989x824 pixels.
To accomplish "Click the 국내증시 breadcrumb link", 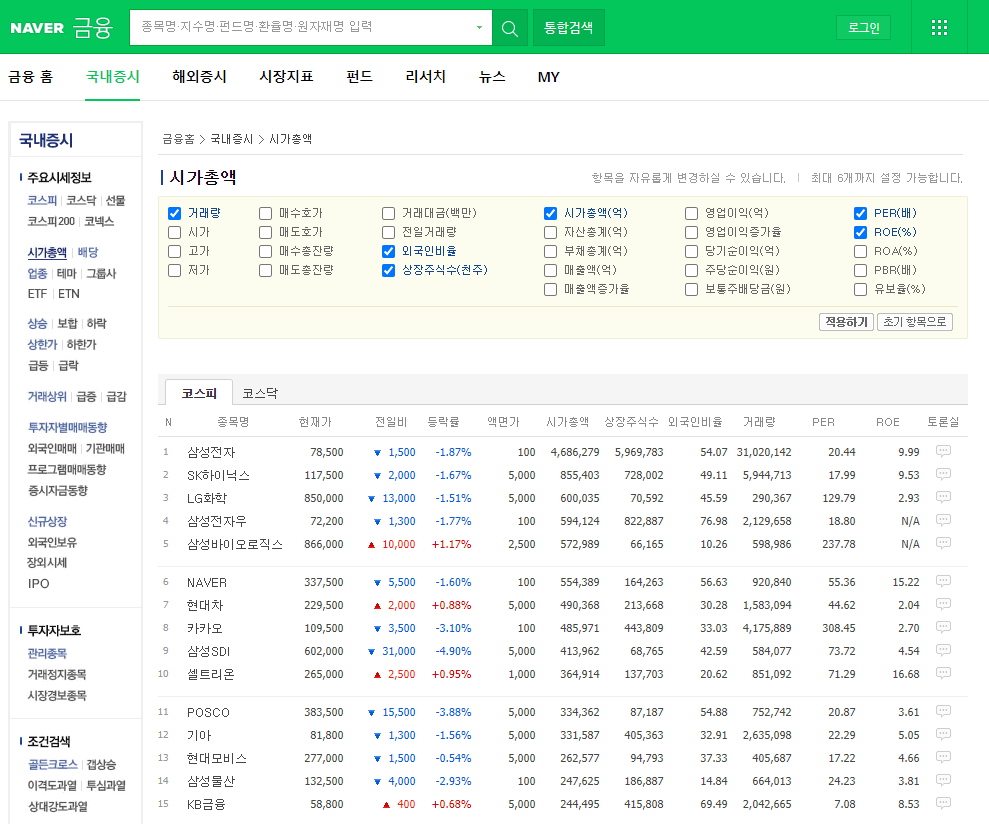I will [x=231, y=139].
